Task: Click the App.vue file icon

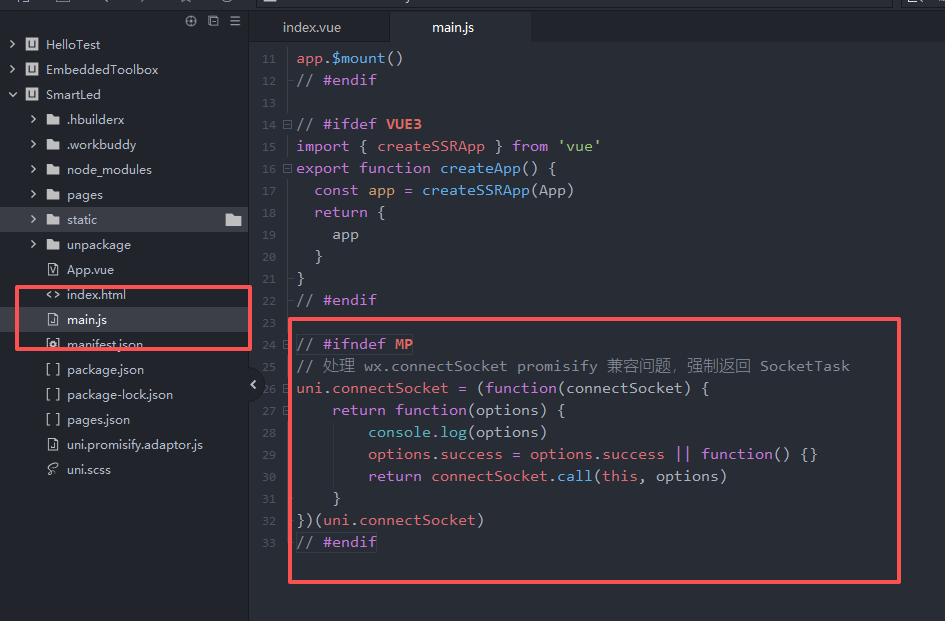Action: 53,270
